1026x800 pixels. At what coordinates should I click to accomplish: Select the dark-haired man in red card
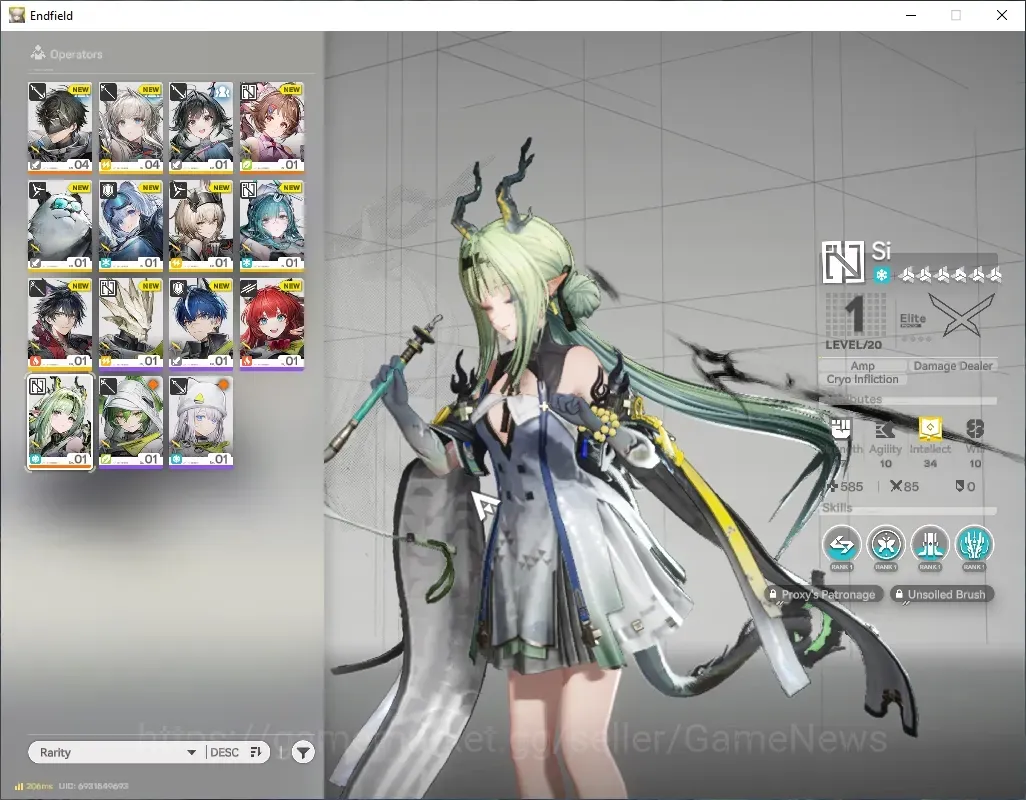[60, 324]
